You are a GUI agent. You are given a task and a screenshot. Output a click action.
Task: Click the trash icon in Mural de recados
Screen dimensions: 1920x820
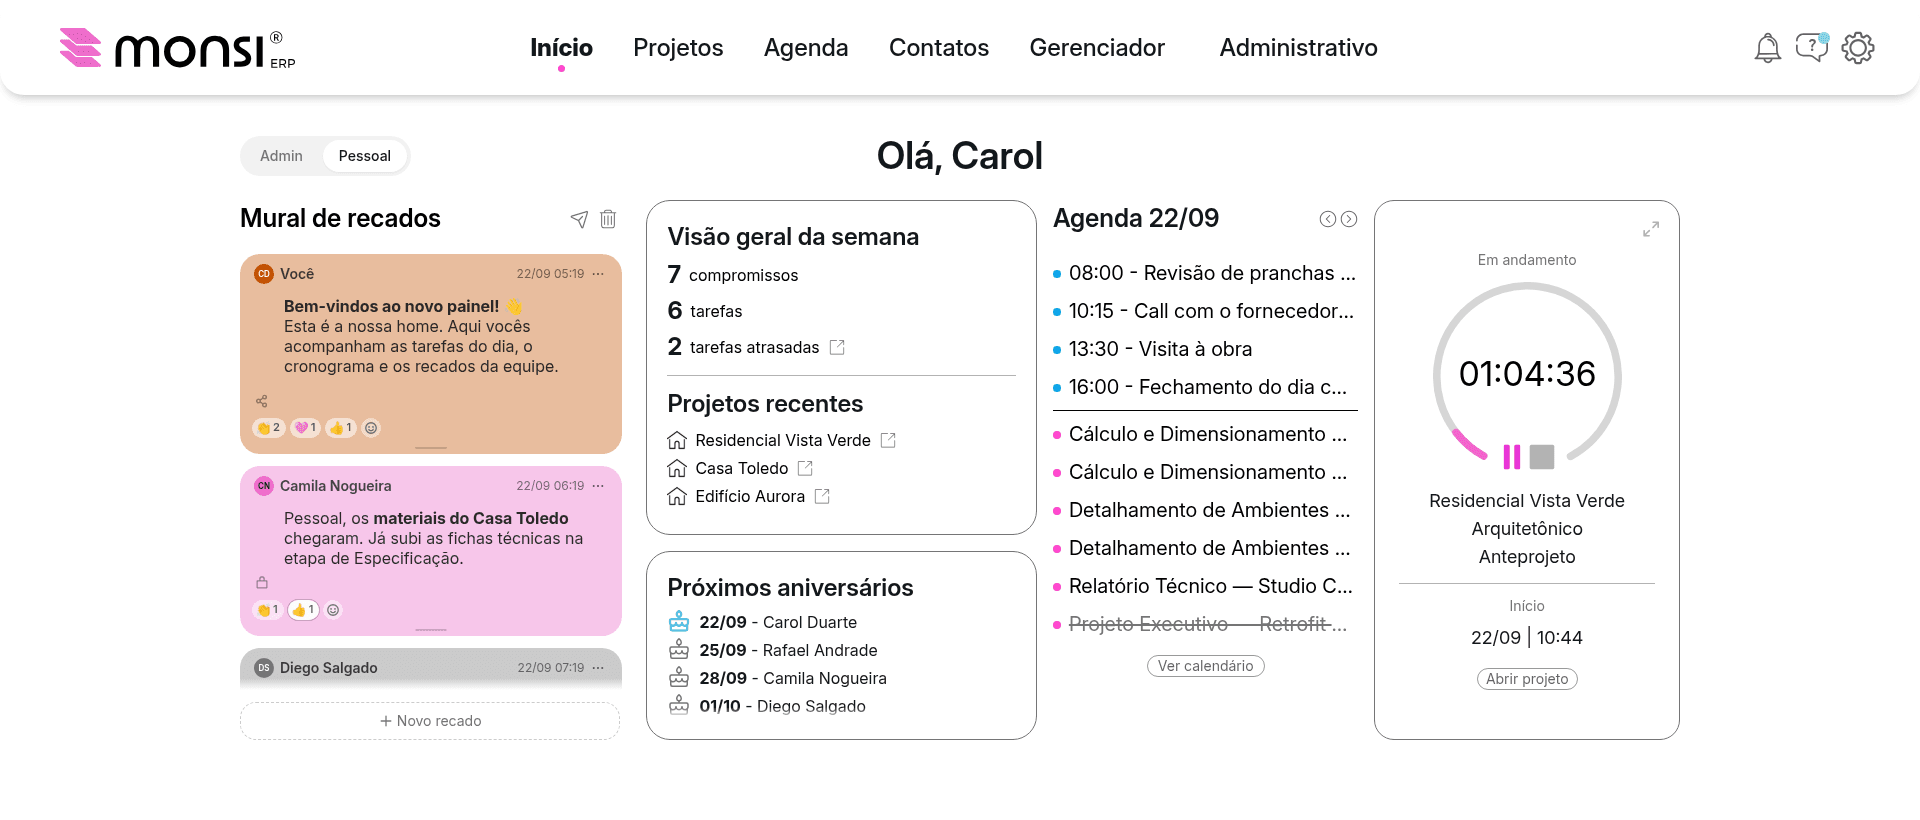(x=608, y=219)
